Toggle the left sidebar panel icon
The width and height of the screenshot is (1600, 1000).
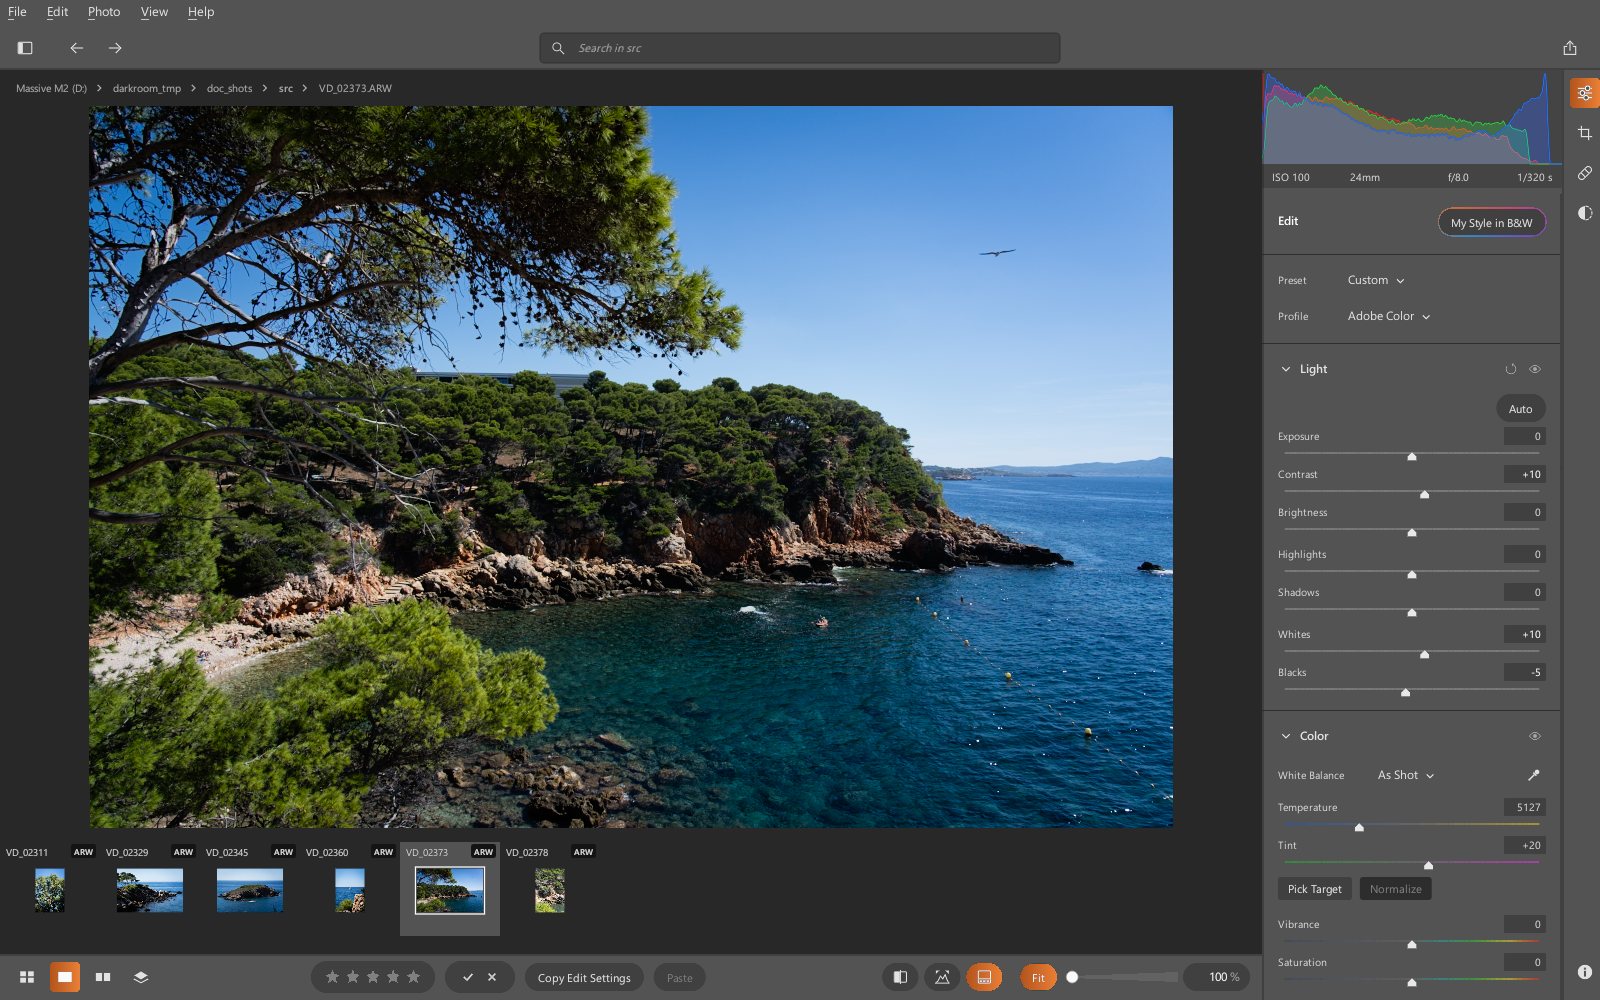pyautogui.click(x=25, y=48)
